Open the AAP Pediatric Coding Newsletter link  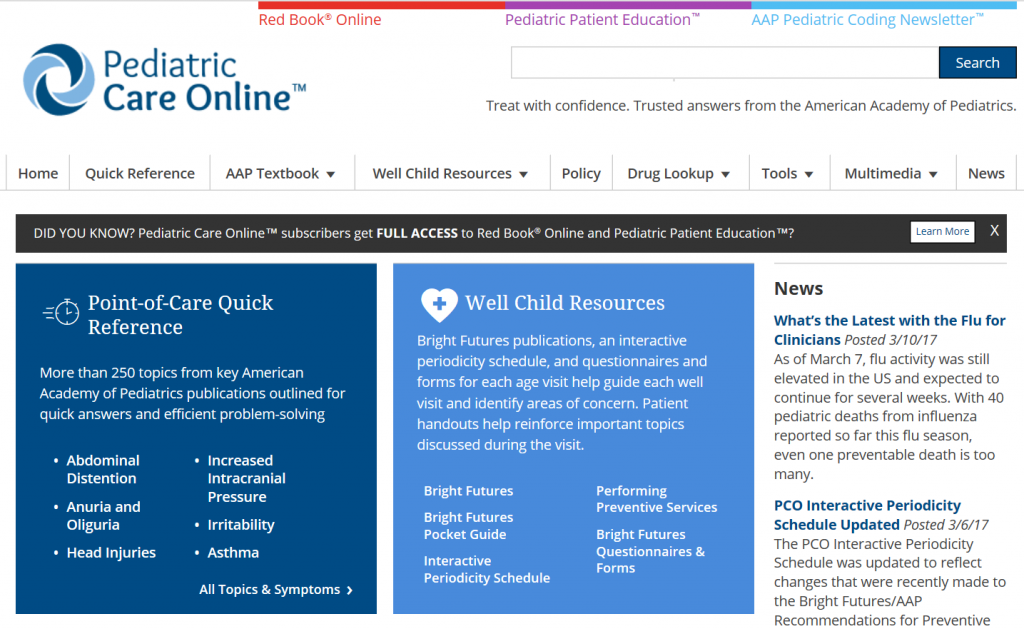tap(867, 20)
